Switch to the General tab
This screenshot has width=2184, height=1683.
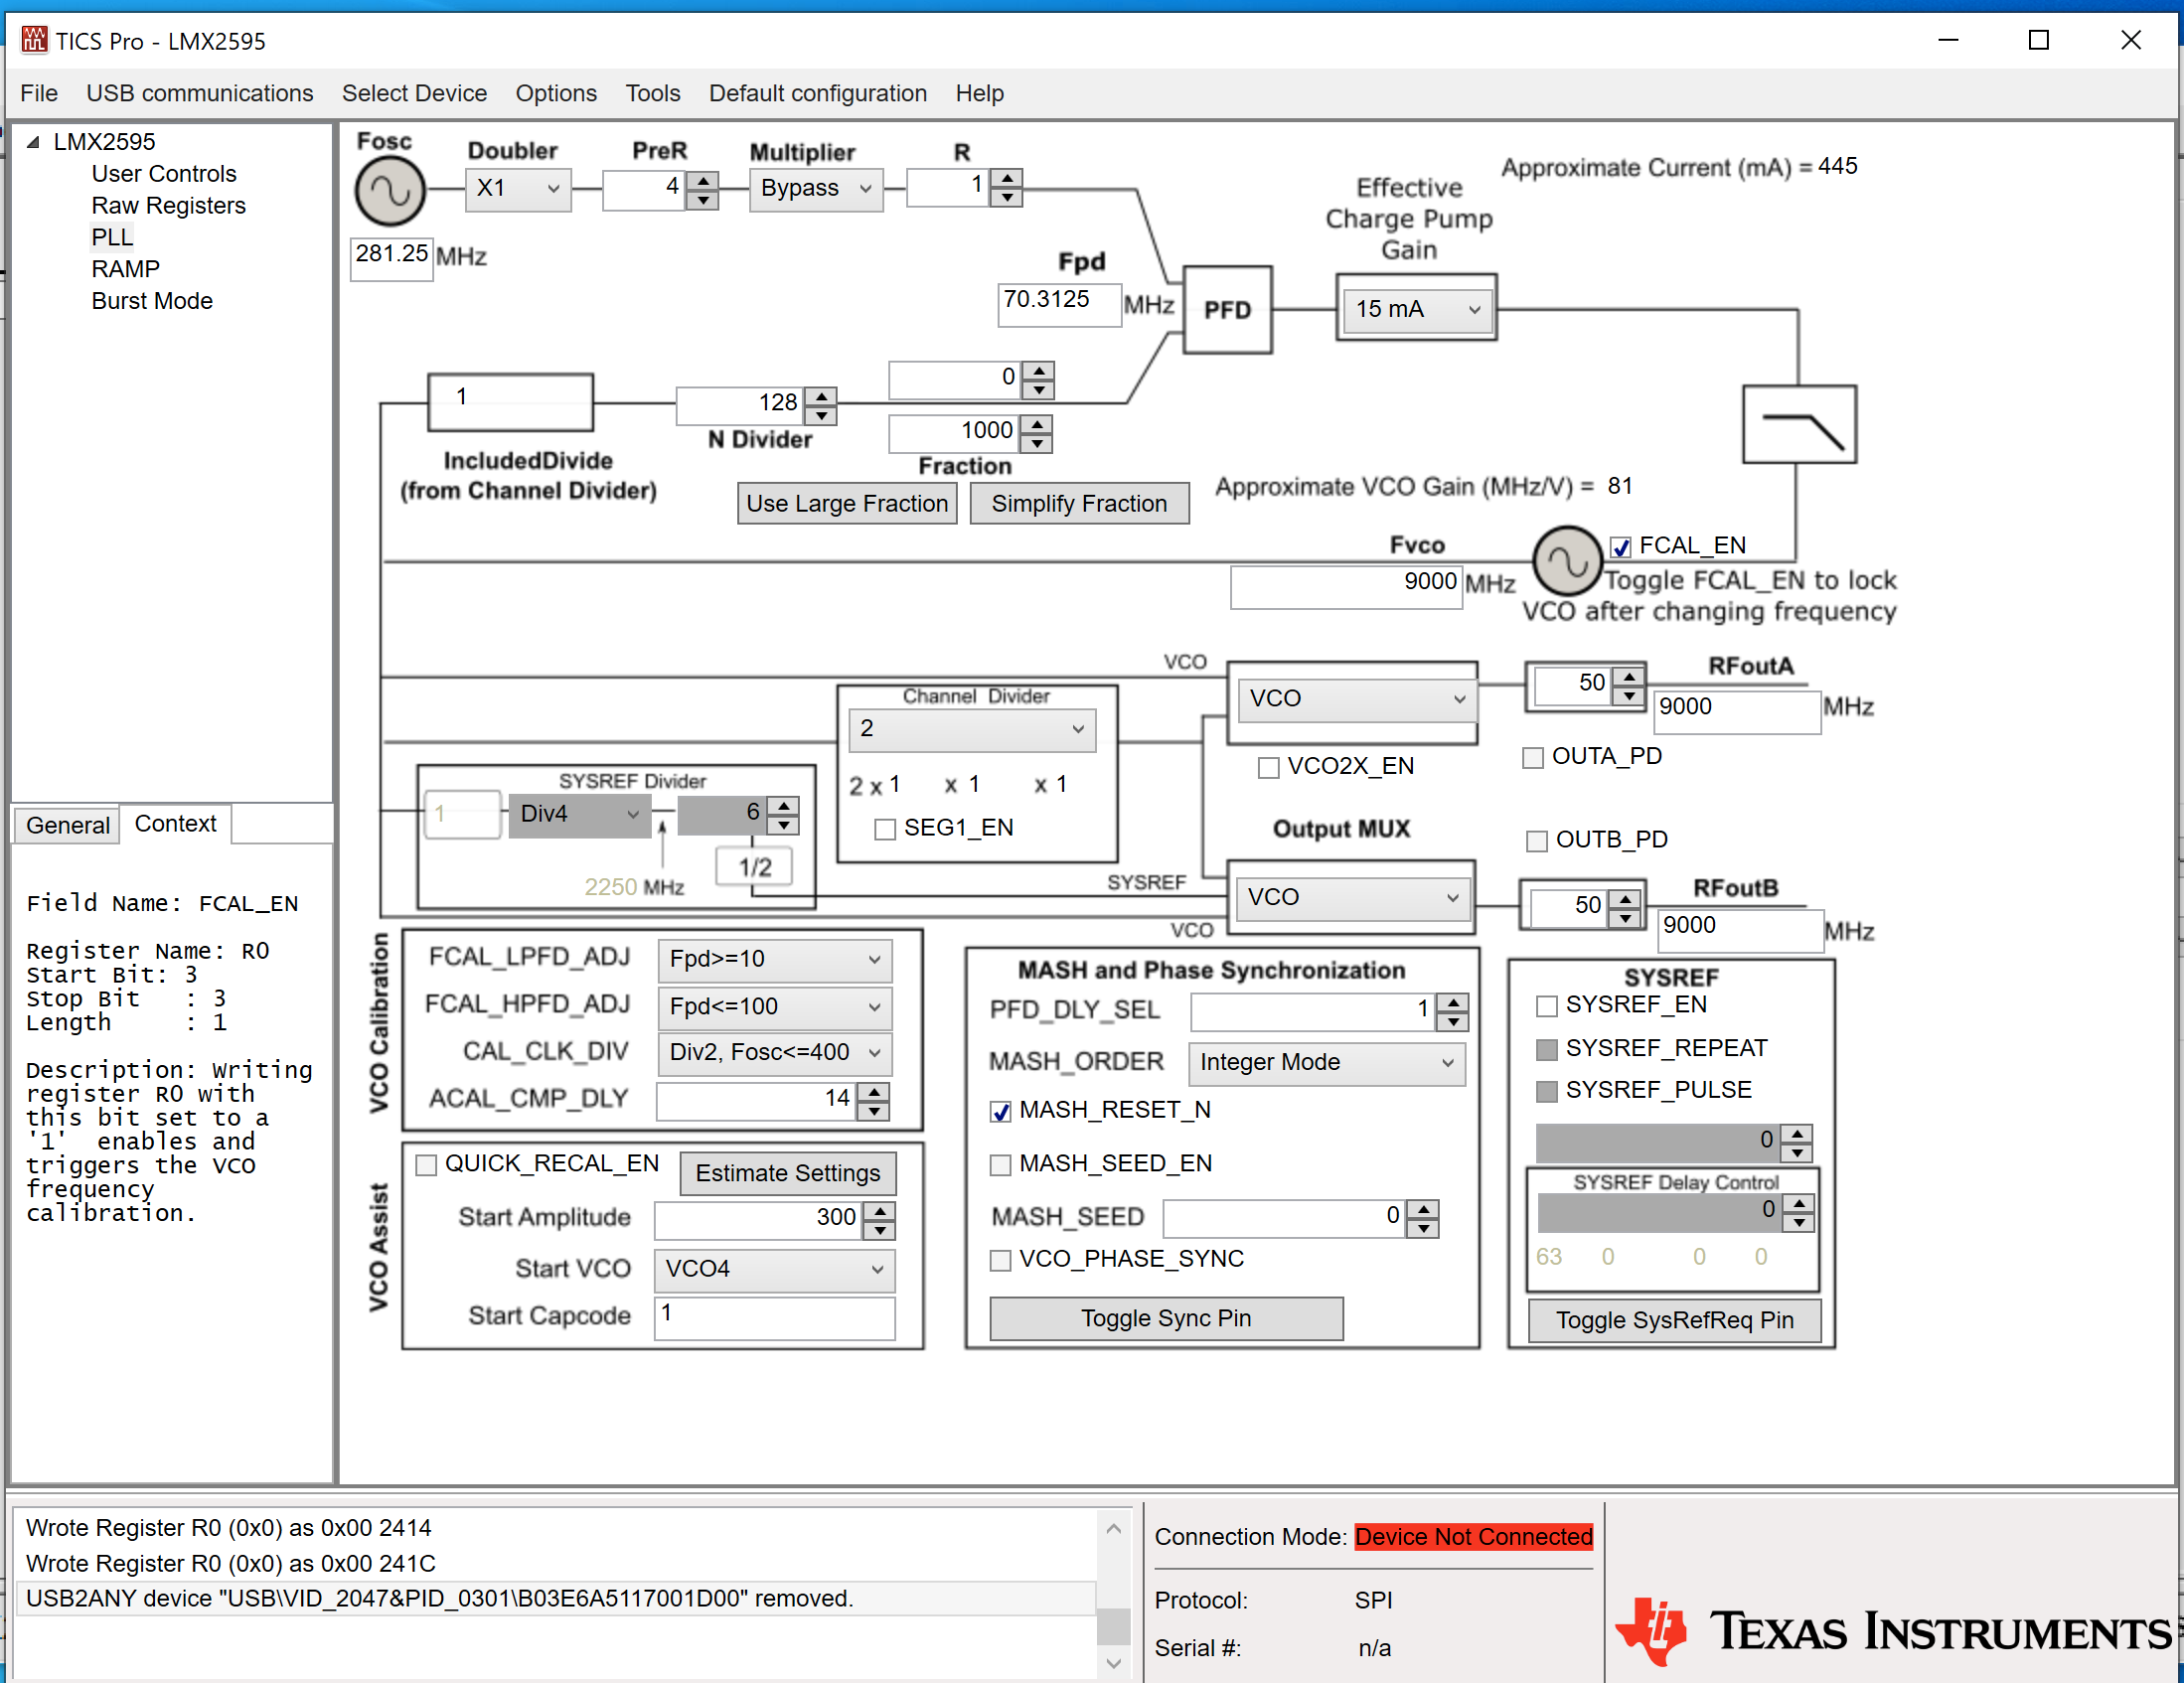tap(67, 825)
